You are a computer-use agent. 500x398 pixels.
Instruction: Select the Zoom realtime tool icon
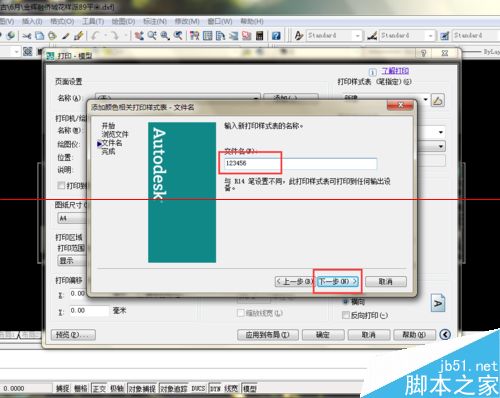(152, 36)
